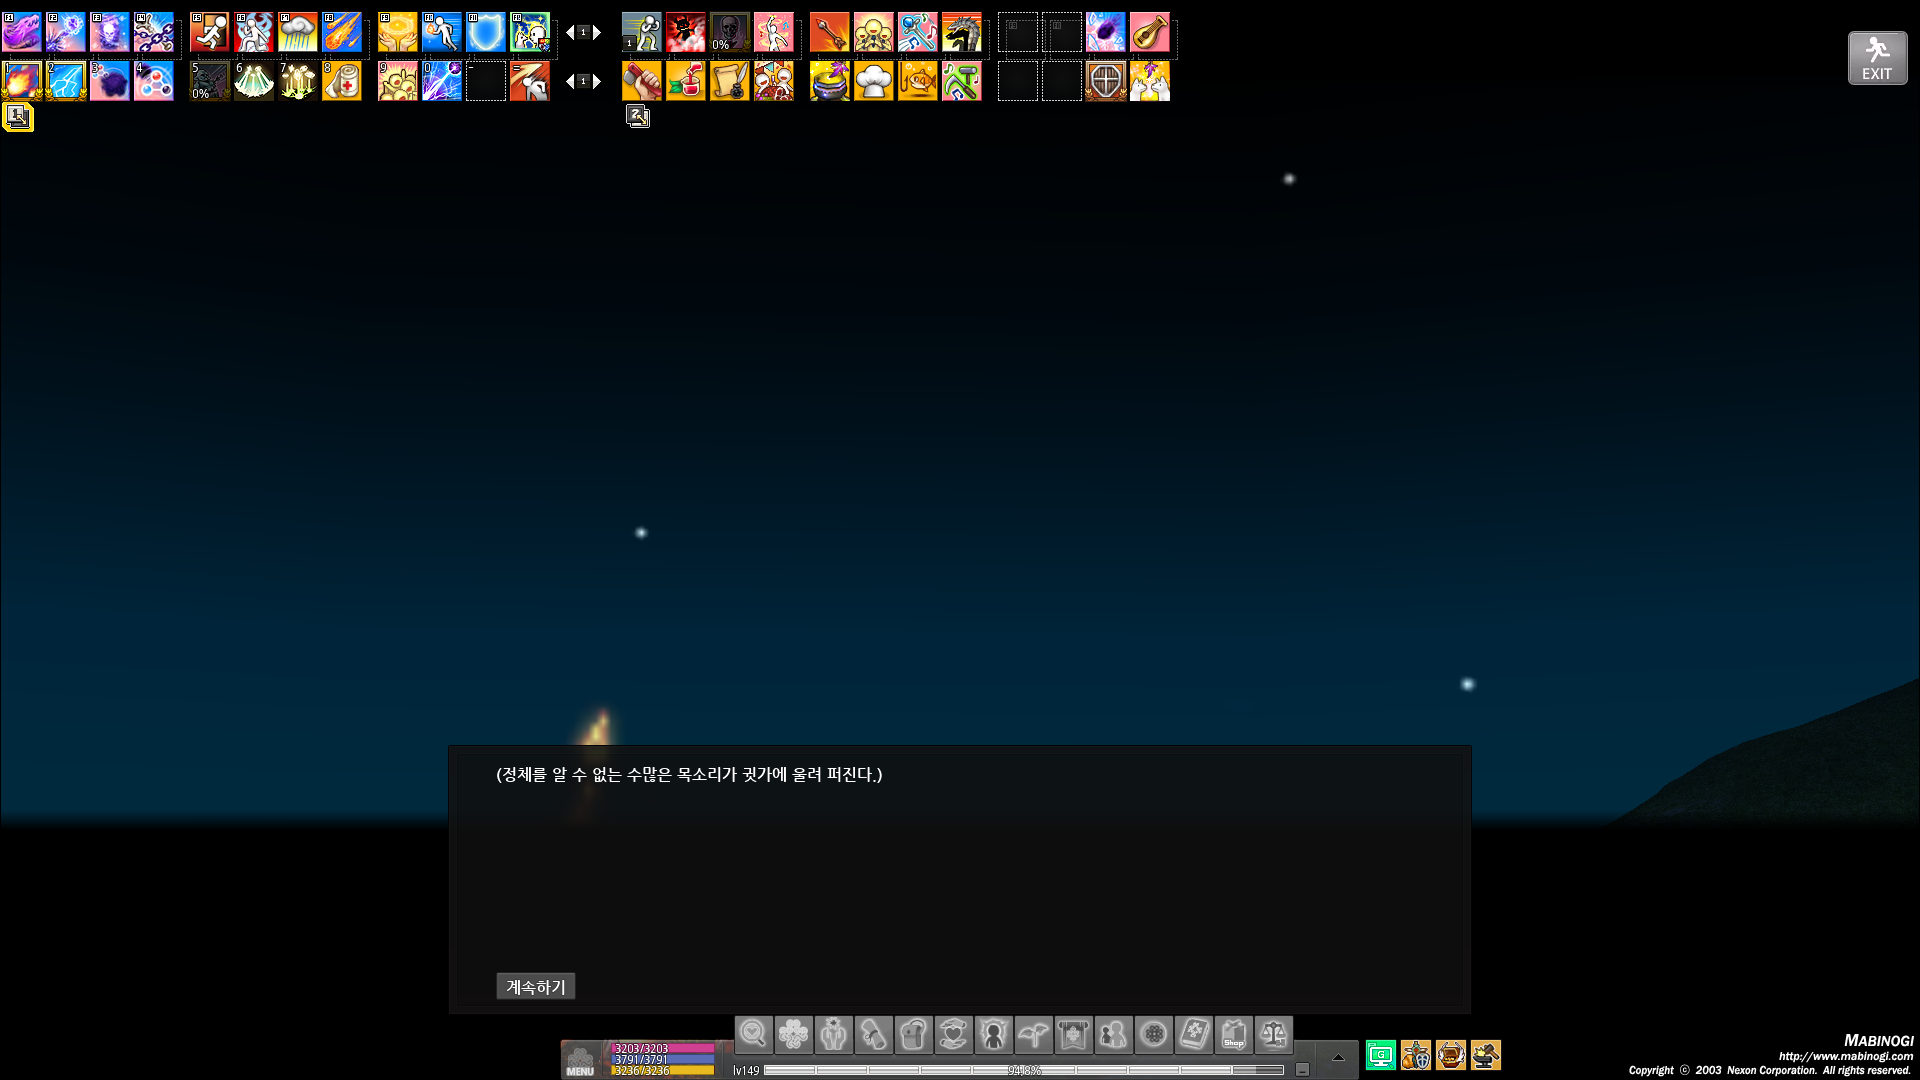Collapse the experience bar minimize button
Image resolution: width=1920 pixels, height=1080 pixels.
pos(1302,1069)
